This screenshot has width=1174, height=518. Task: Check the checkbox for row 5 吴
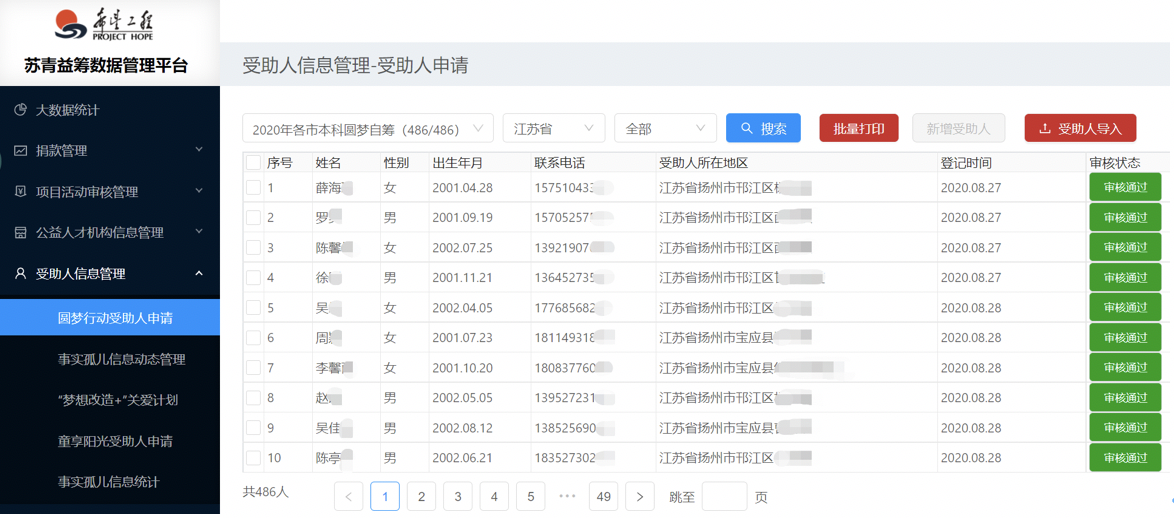(254, 308)
